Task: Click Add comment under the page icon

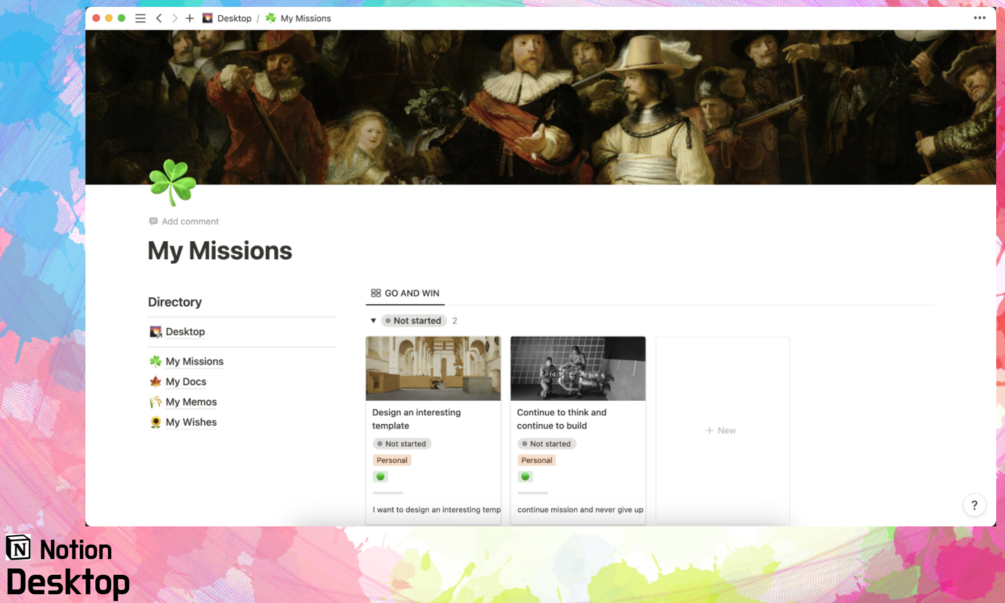Action: [184, 221]
